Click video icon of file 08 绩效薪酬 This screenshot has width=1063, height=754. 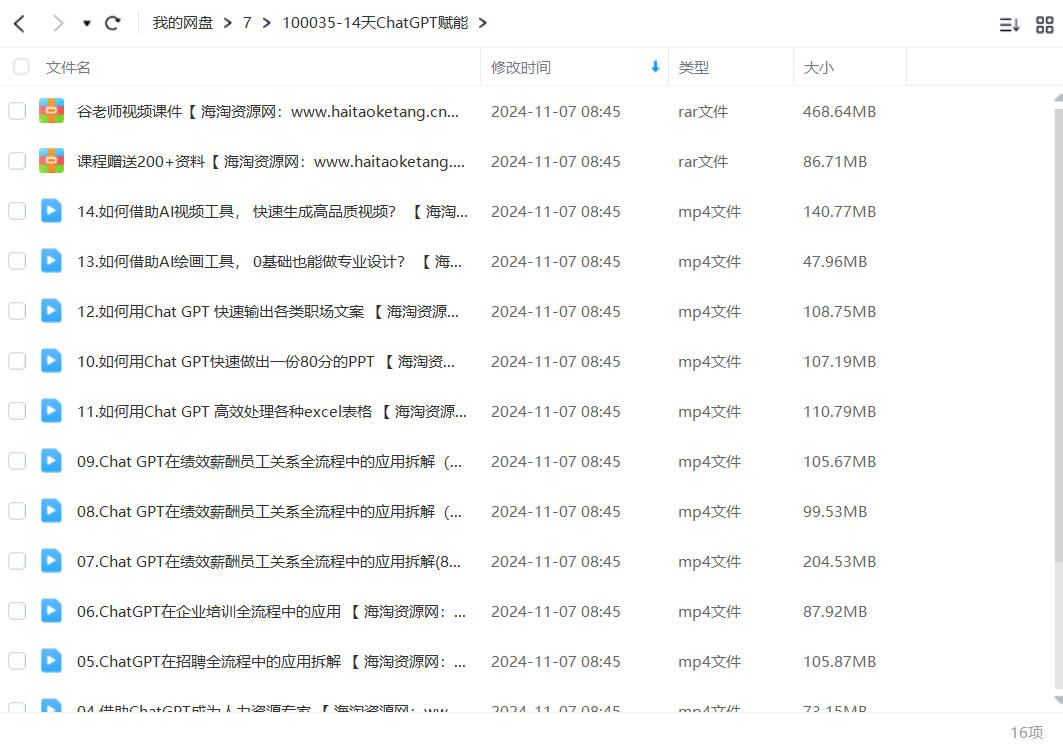coord(52,511)
